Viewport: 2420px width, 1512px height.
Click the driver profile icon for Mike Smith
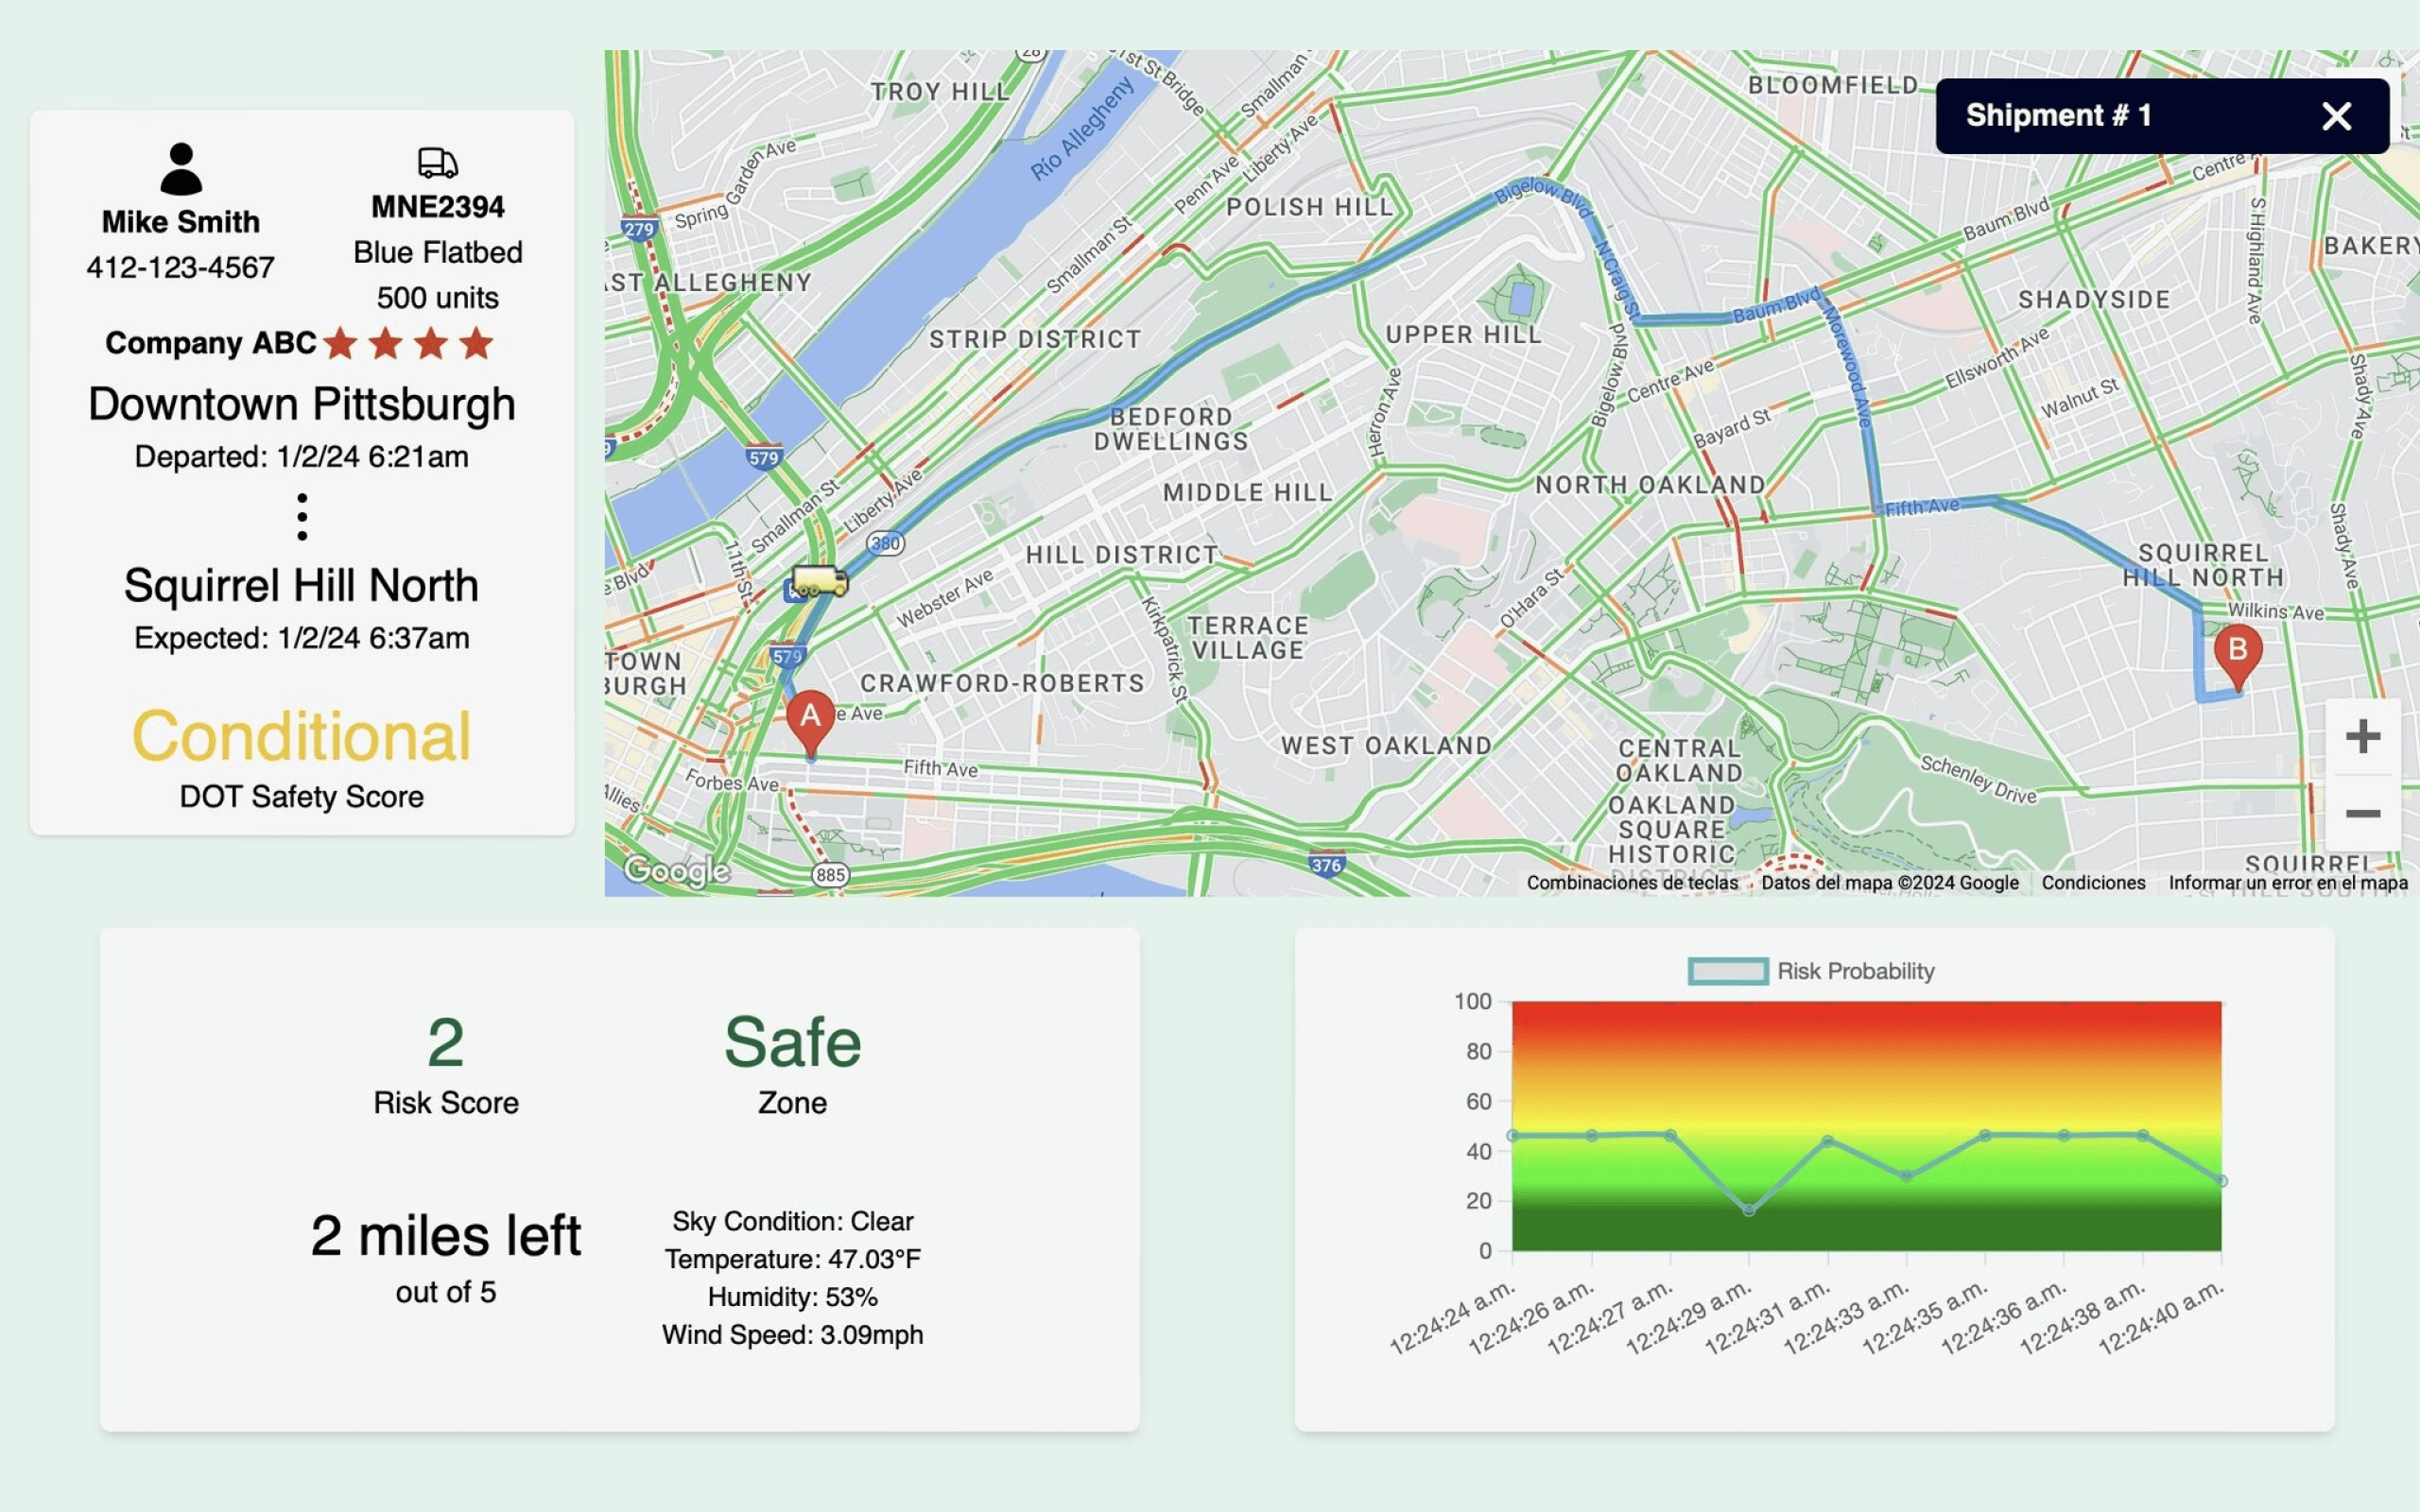(181, 161)
